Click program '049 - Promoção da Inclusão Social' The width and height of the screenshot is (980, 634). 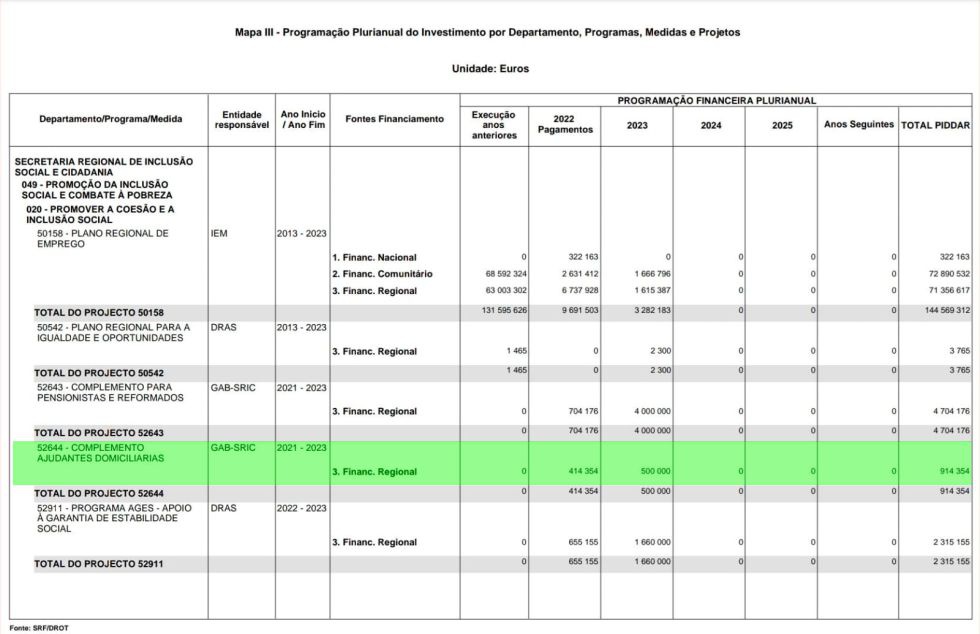(x=95, y=189)
